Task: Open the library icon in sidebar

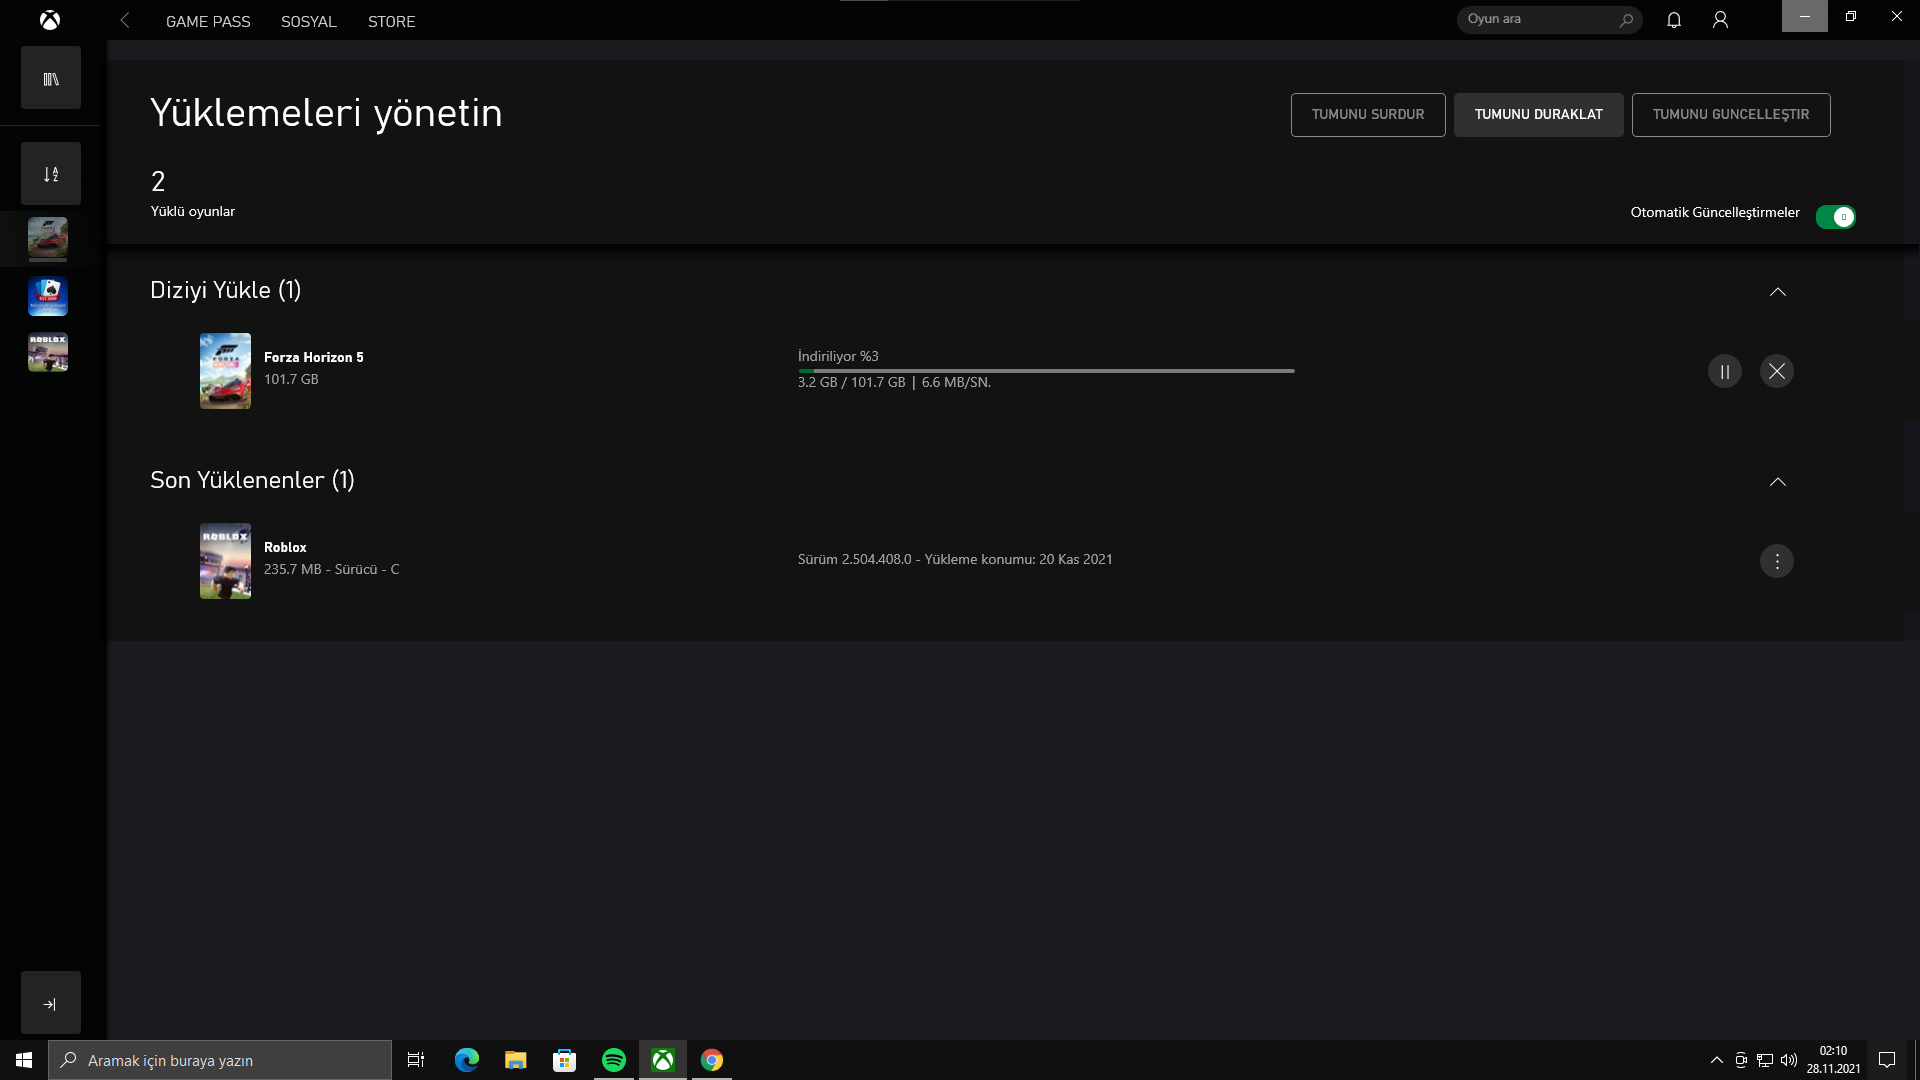Action: pyautogui.click(x=51, y=78)
